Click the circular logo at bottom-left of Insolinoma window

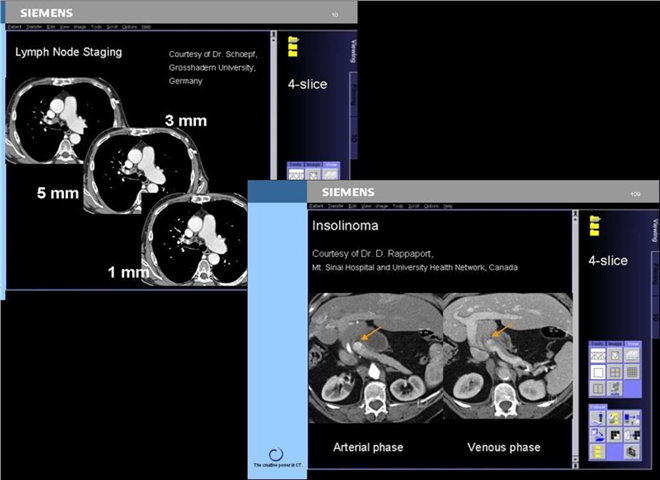pos(277,453)
